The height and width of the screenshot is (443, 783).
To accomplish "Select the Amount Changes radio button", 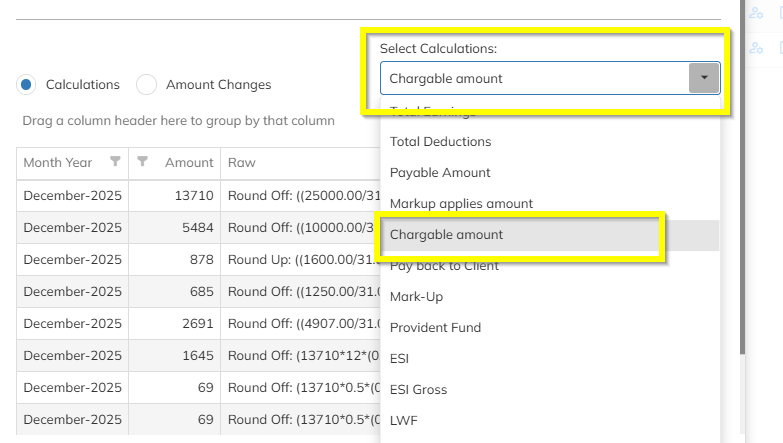I will [147, 85].
